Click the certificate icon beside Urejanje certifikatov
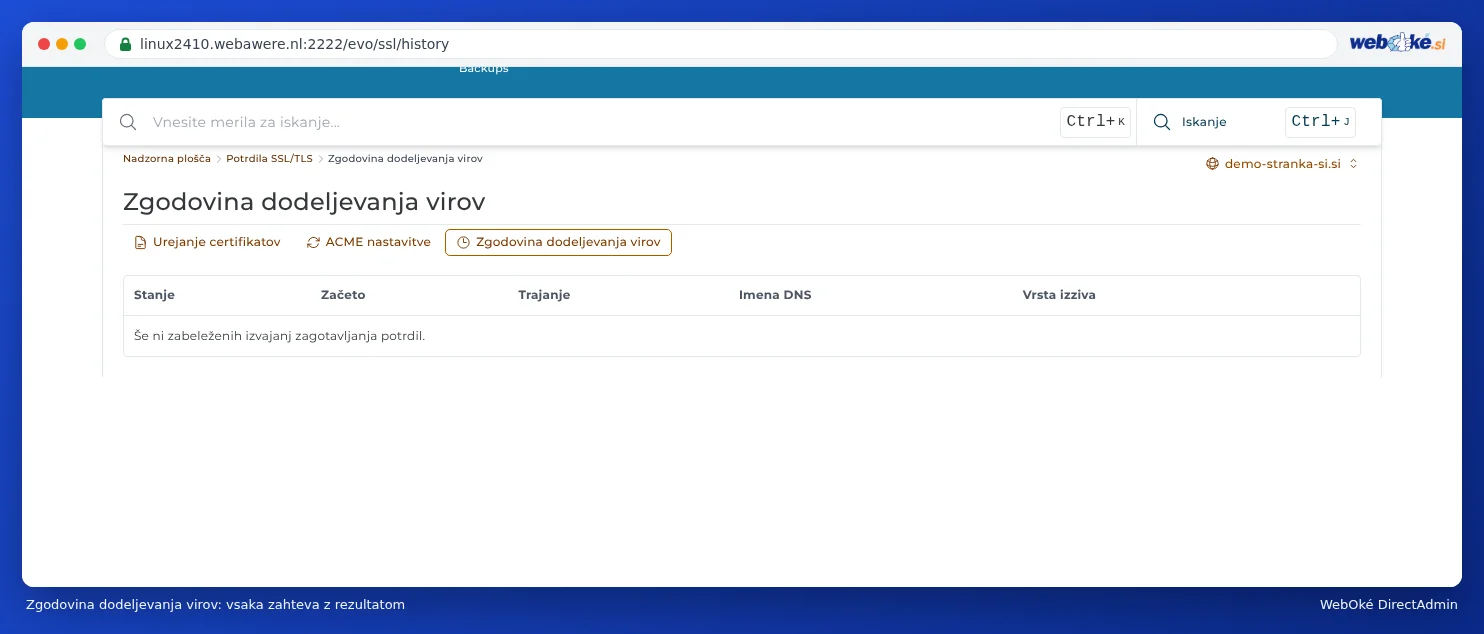Image resolution: width=1484 pixels, height=634 pixels. click(140, 243)
